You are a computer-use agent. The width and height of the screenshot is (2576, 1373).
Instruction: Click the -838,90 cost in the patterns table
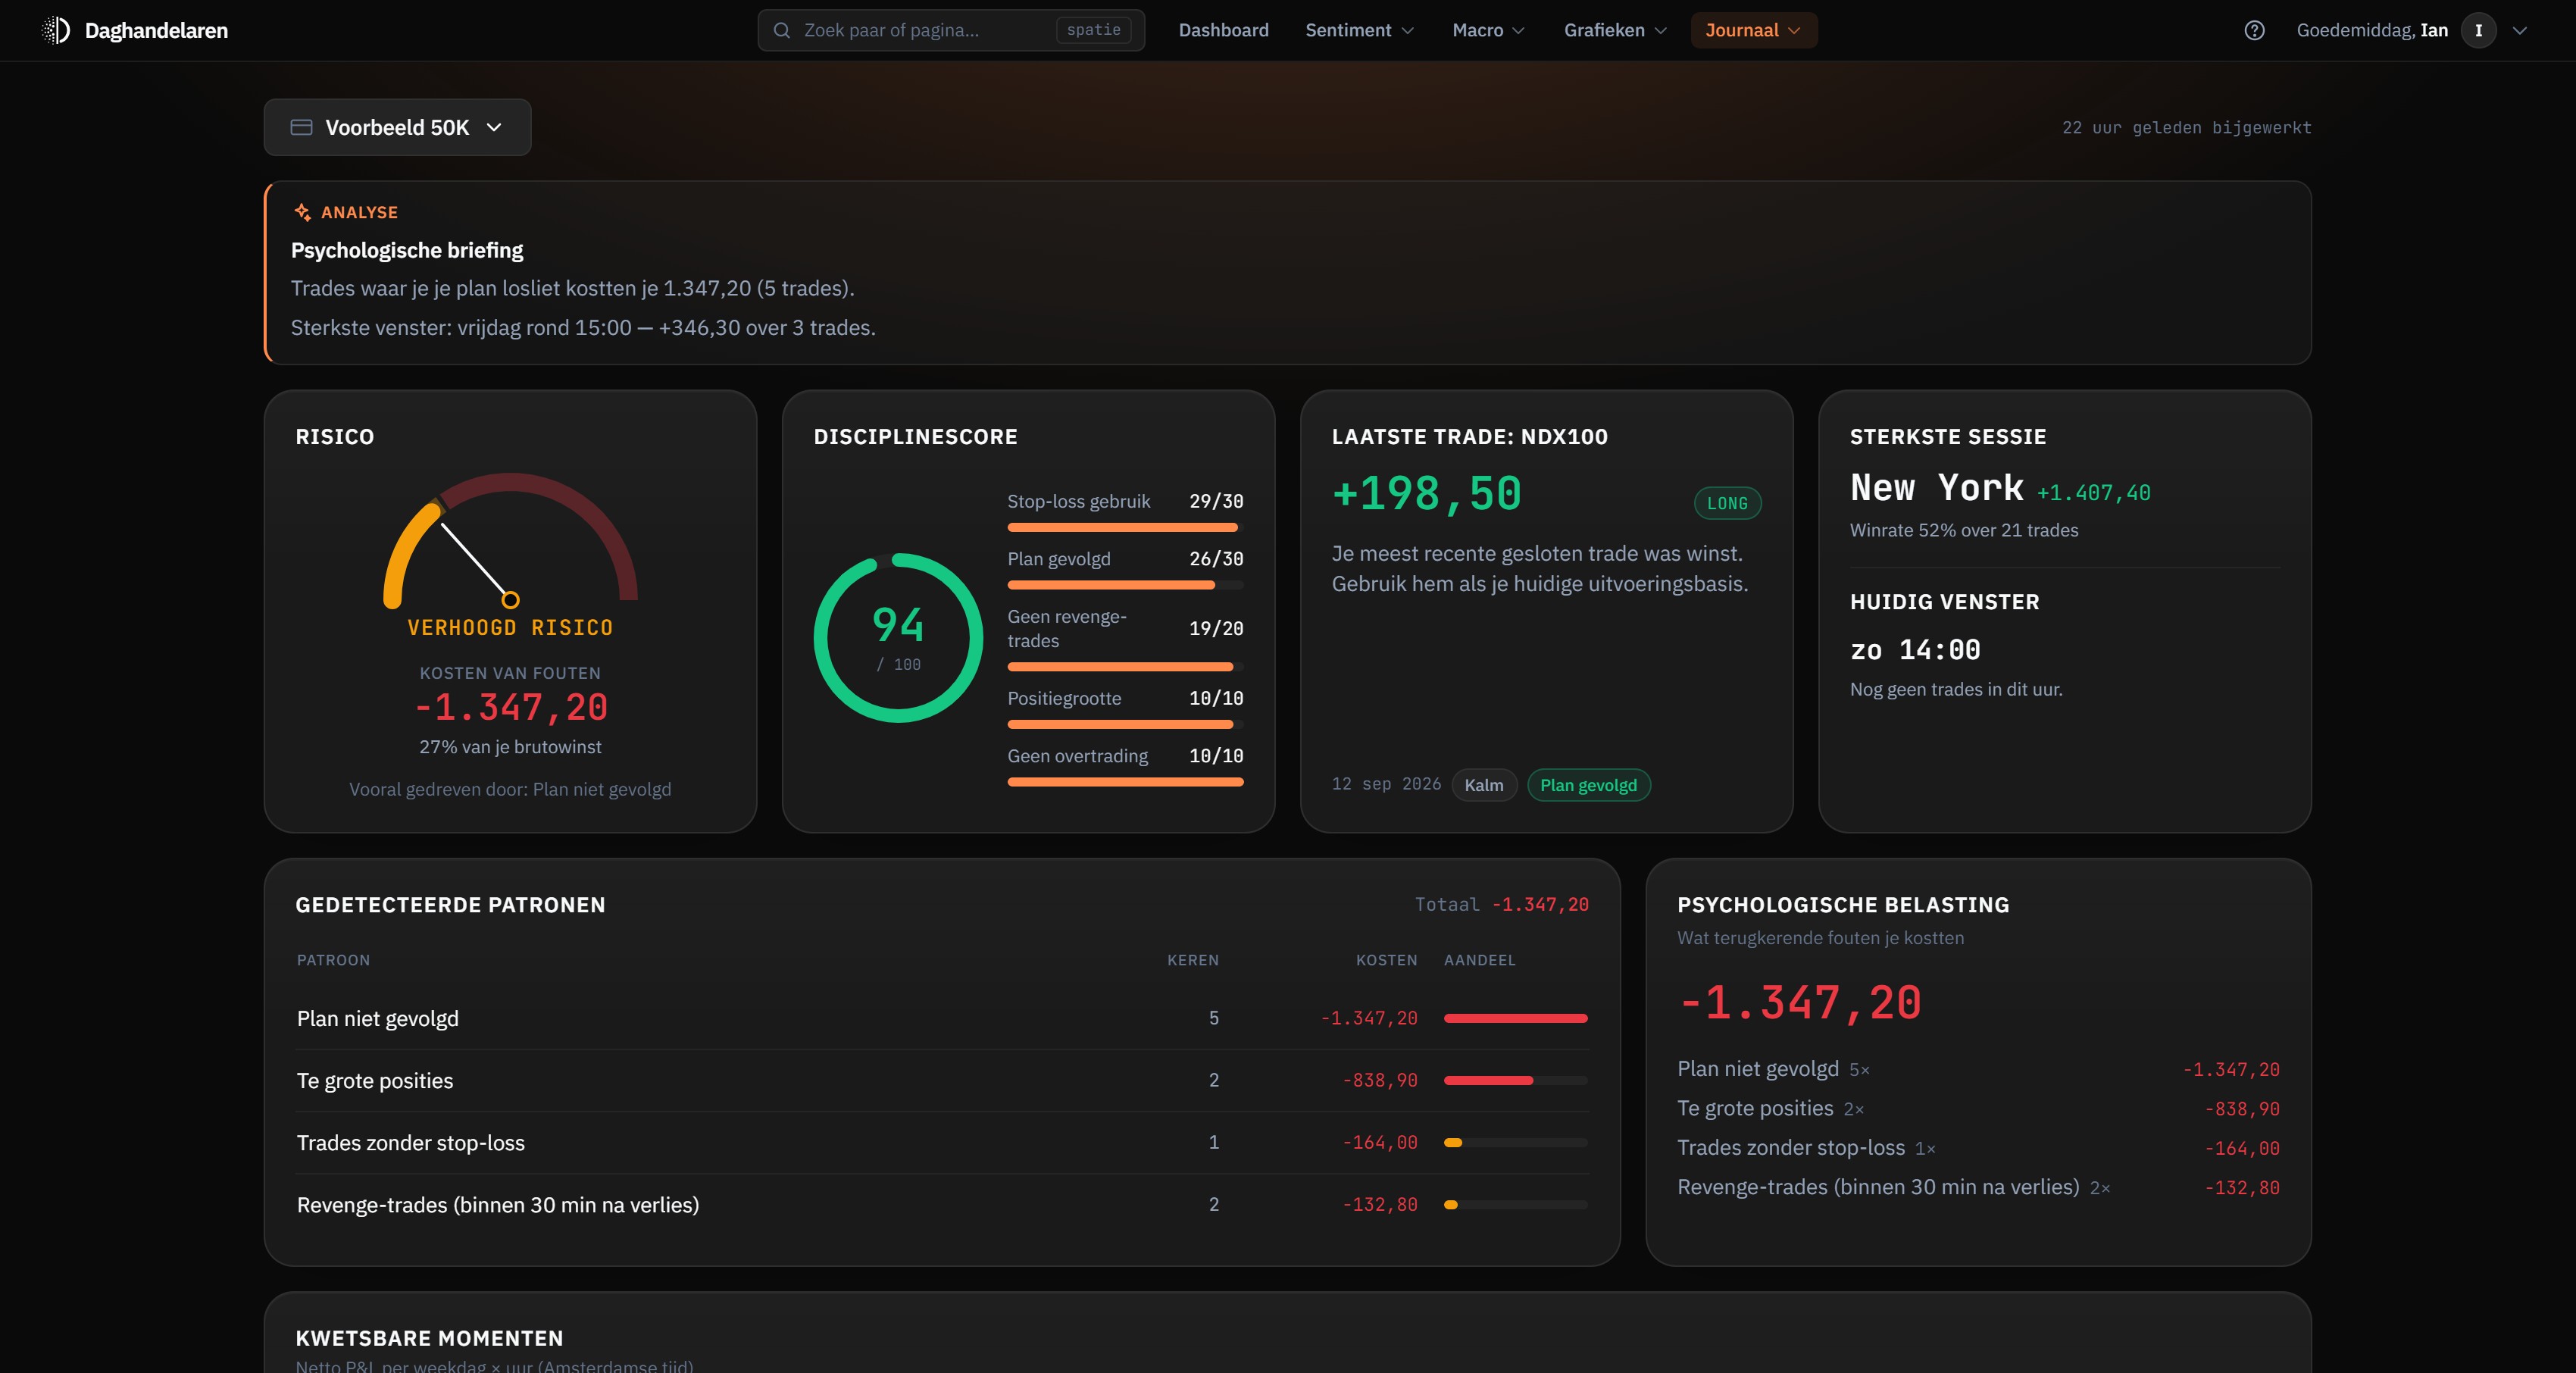pos(1380,1080)
